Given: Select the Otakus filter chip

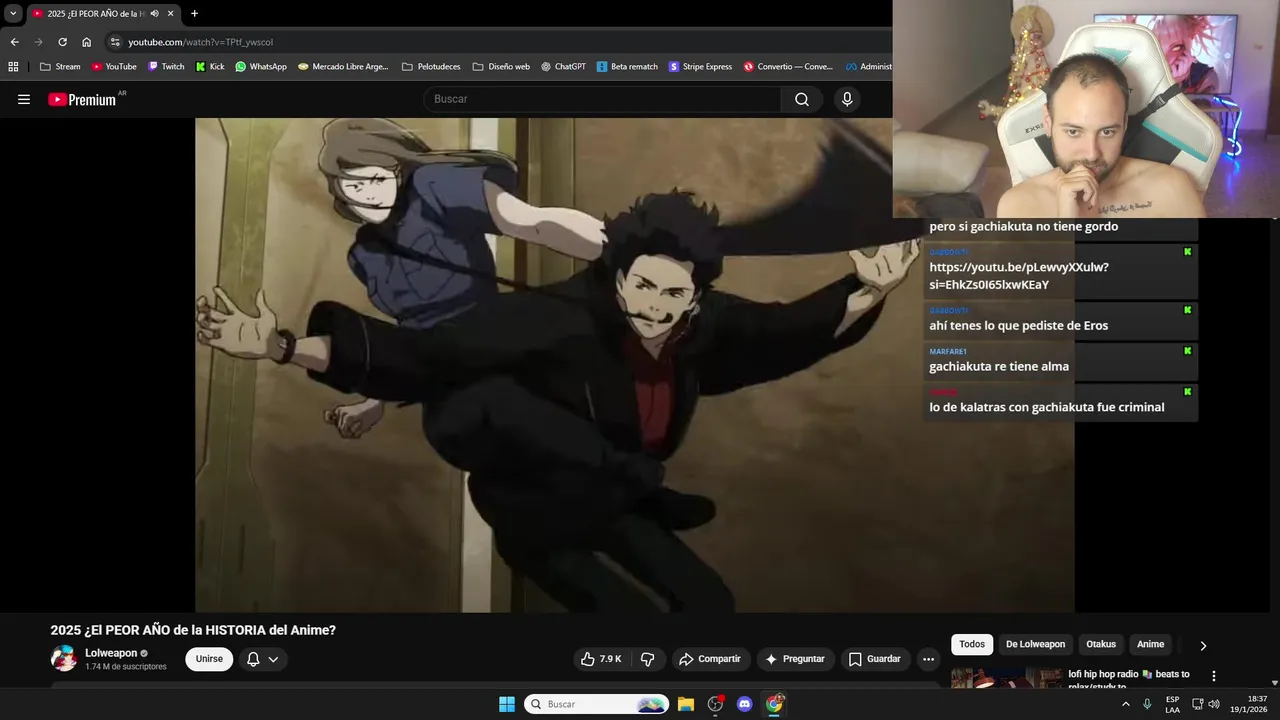Looking at the screenshot, I should click(1101, 644).
